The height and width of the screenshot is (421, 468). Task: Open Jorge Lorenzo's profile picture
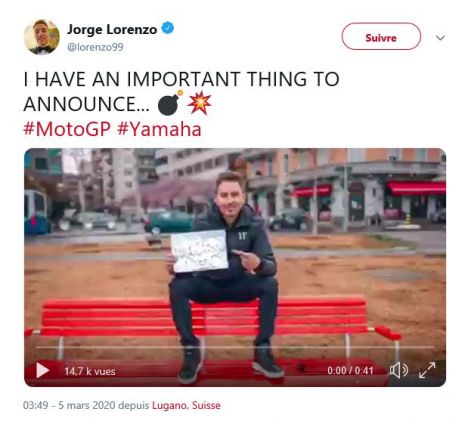pyautogui.click(x=42, y=37)
